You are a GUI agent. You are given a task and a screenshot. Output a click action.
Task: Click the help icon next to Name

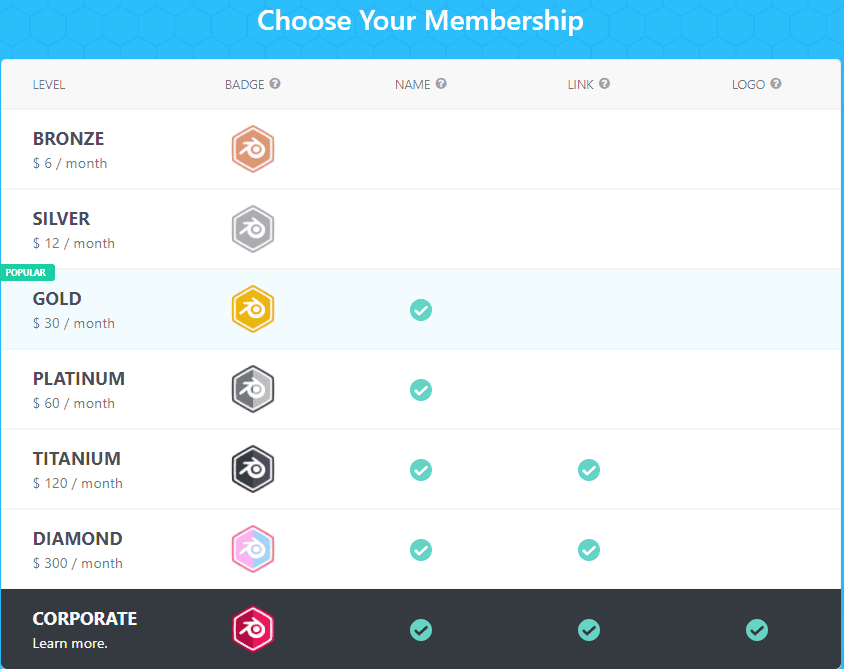[x=441, y=84]
